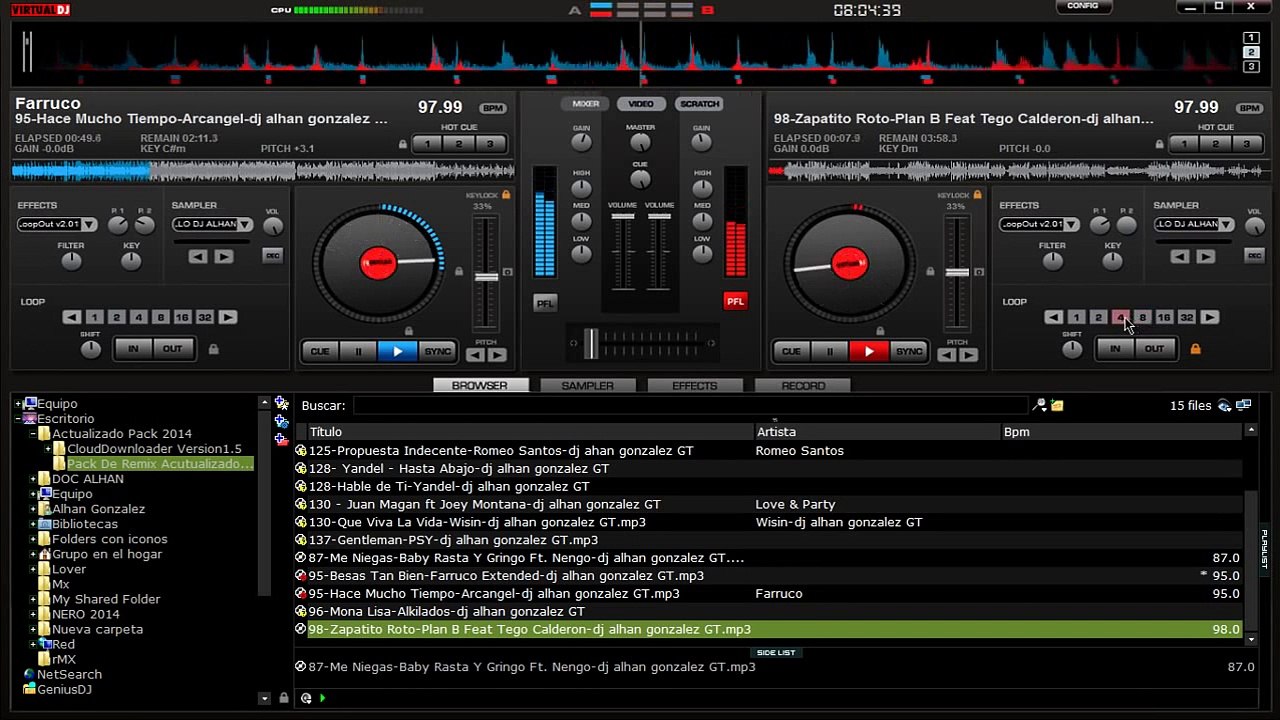Image resolution: width=1280 pixels, height=720 pixels.
Task: Click right deck loop OUT button
Action: [x=1155, y=349]
